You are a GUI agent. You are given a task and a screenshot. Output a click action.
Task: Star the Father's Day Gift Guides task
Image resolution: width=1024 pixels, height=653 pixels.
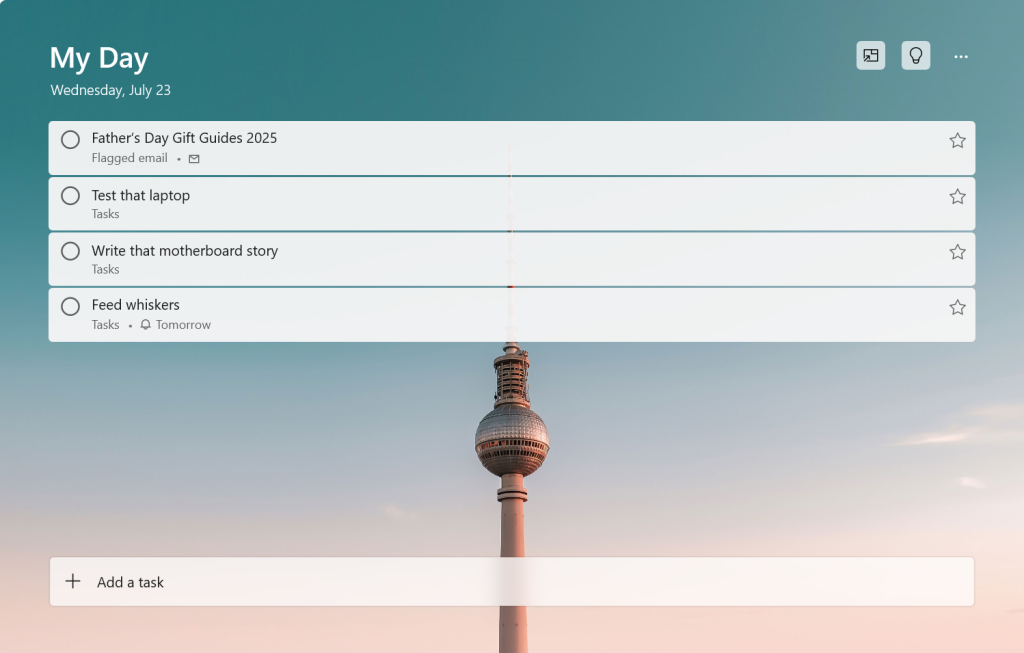click(957, 141)
